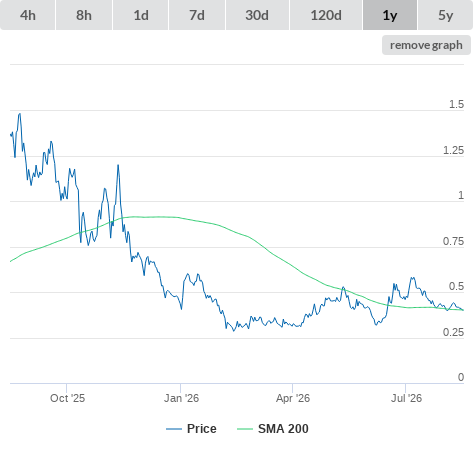Click the Apr '26 axis label
Image resolution: width=474 pixels, height=455 pixels.
tap(293, 398)
